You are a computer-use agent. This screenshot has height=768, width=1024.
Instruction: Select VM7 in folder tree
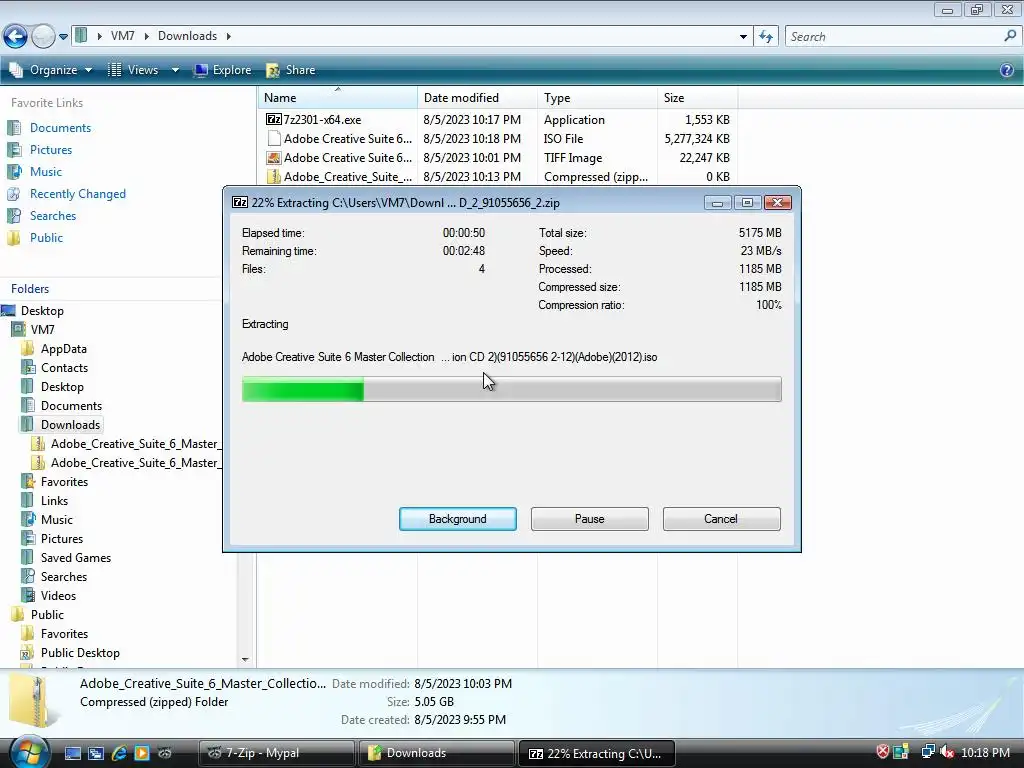click(42, 330)
